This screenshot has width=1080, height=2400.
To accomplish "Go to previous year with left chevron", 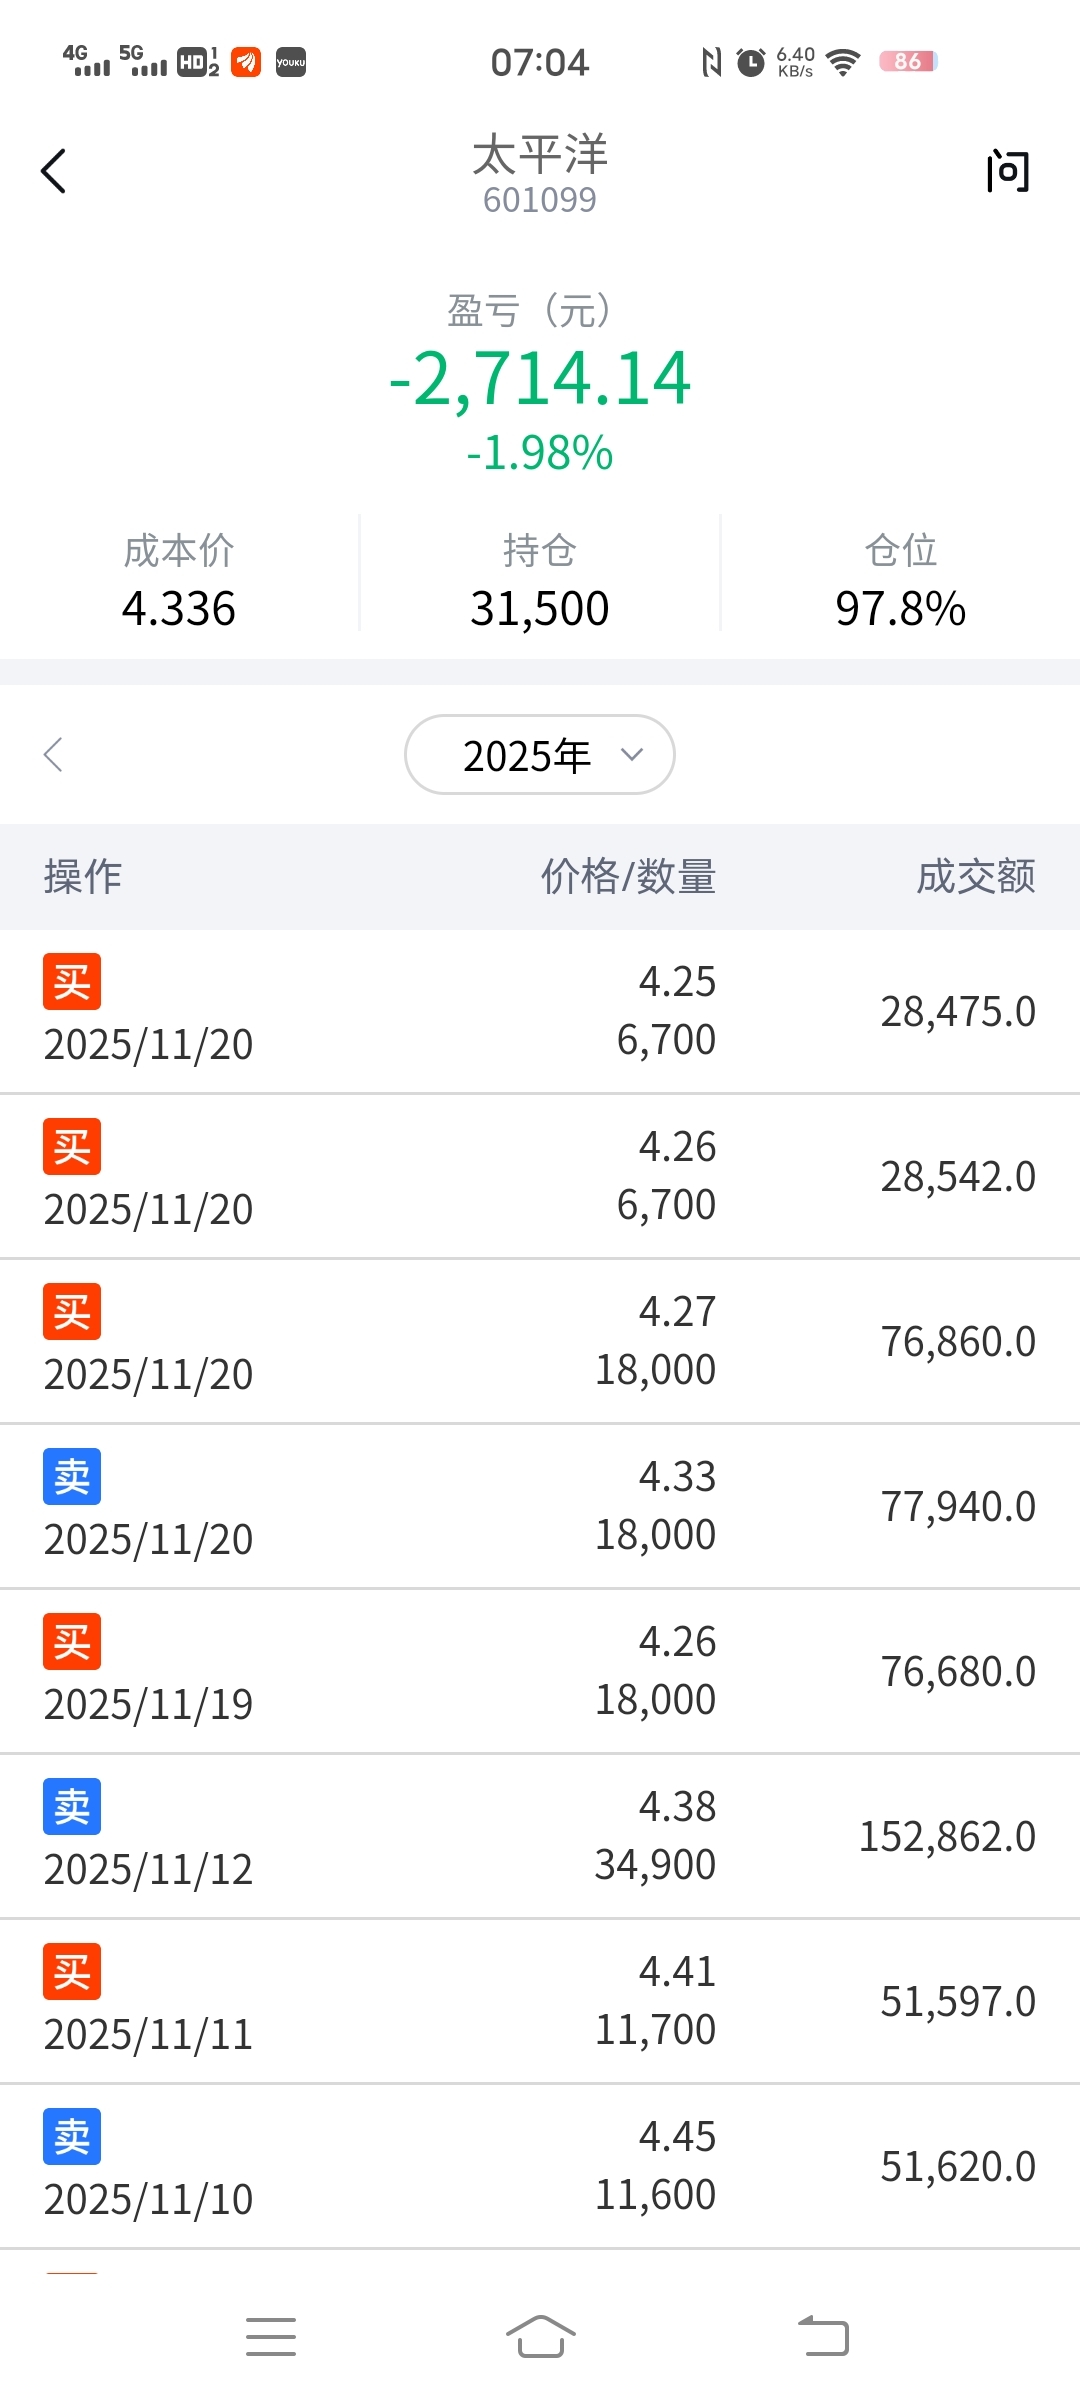I will pyautogui.click(x=54, y=755).
